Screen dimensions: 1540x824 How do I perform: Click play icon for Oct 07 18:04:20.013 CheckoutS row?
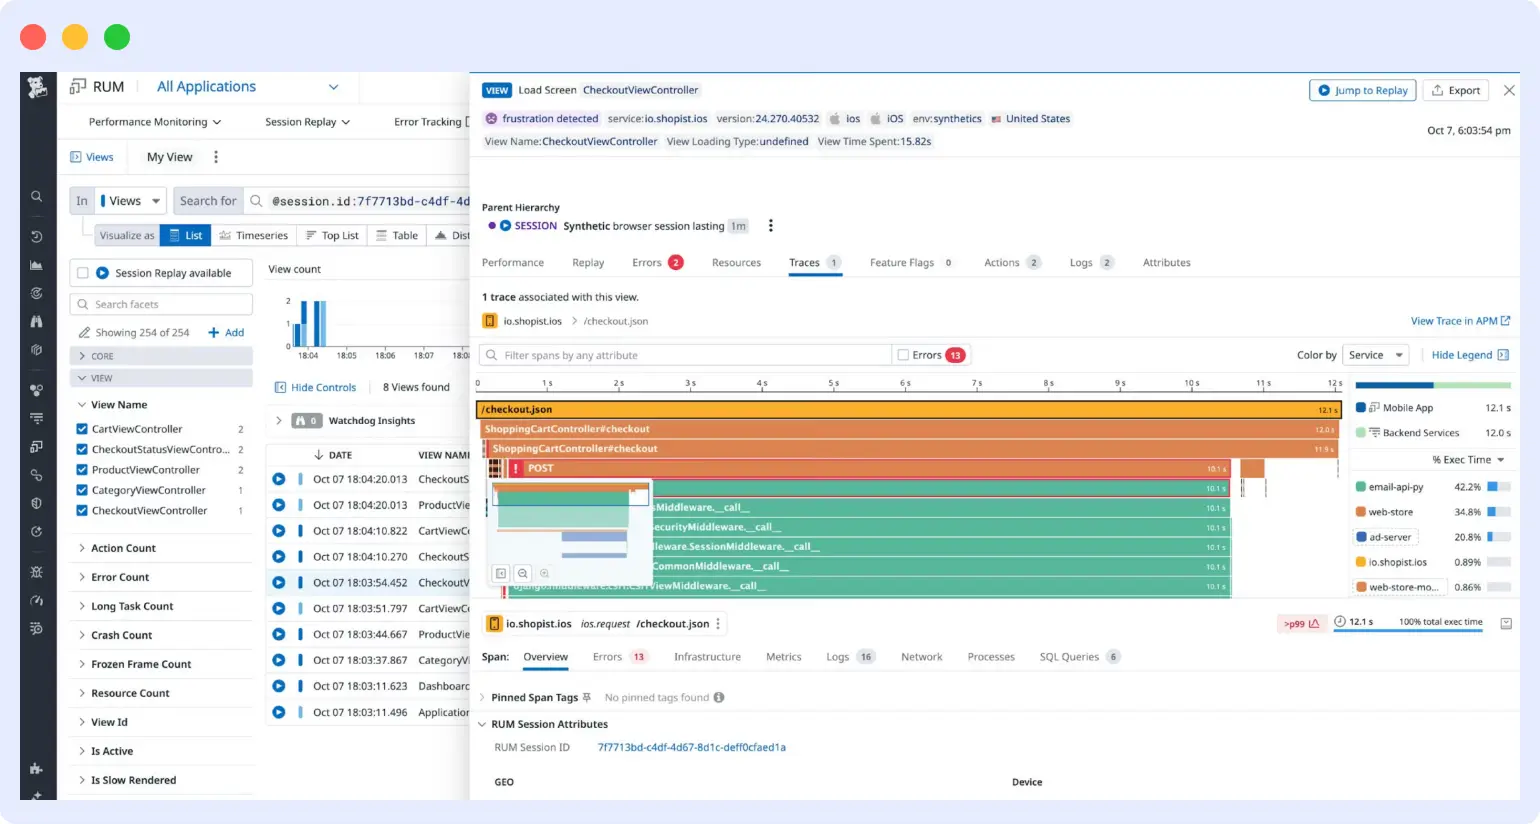pos(279,479)
